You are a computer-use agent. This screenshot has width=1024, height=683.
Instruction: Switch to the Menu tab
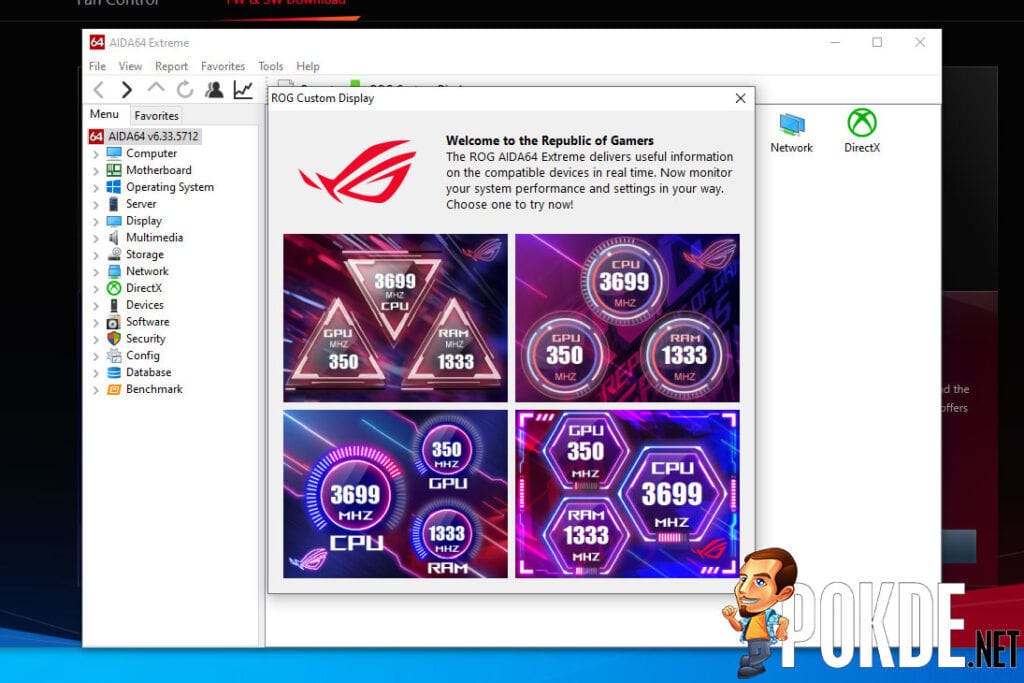click(x=104, y=114)
